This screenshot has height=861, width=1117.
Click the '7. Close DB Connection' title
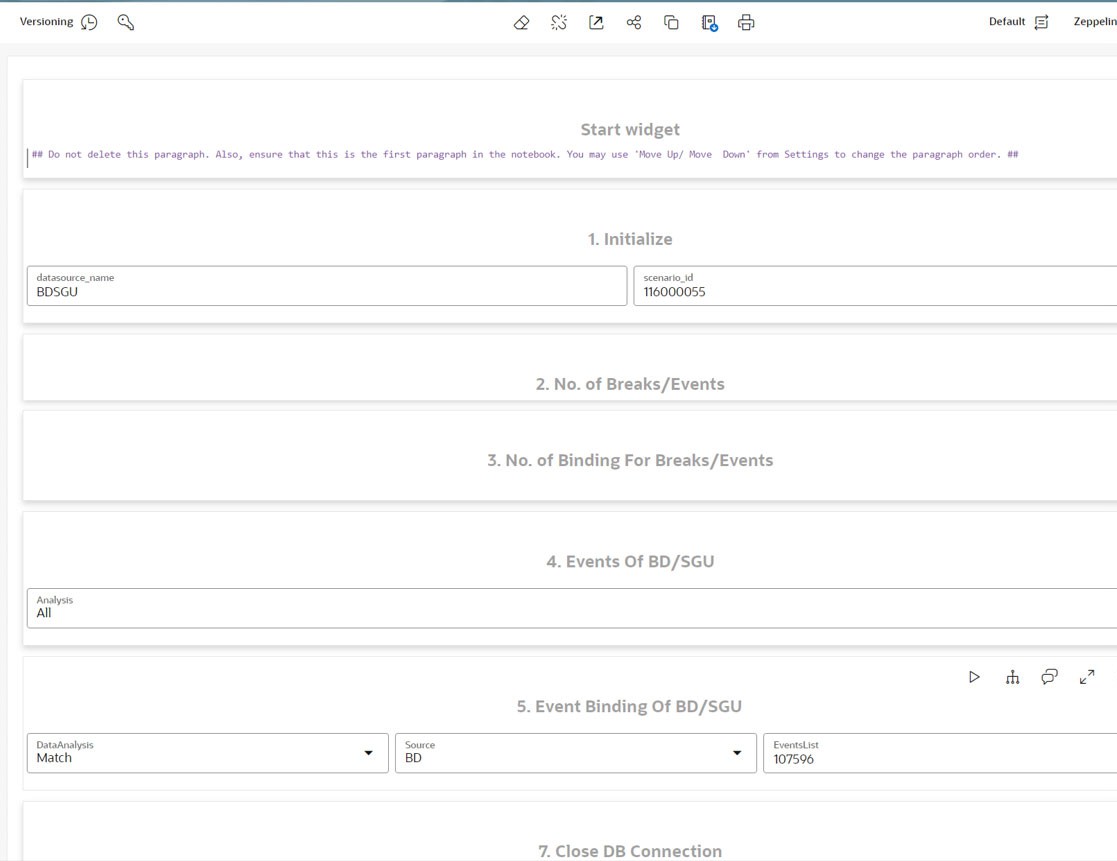point(630,851)
